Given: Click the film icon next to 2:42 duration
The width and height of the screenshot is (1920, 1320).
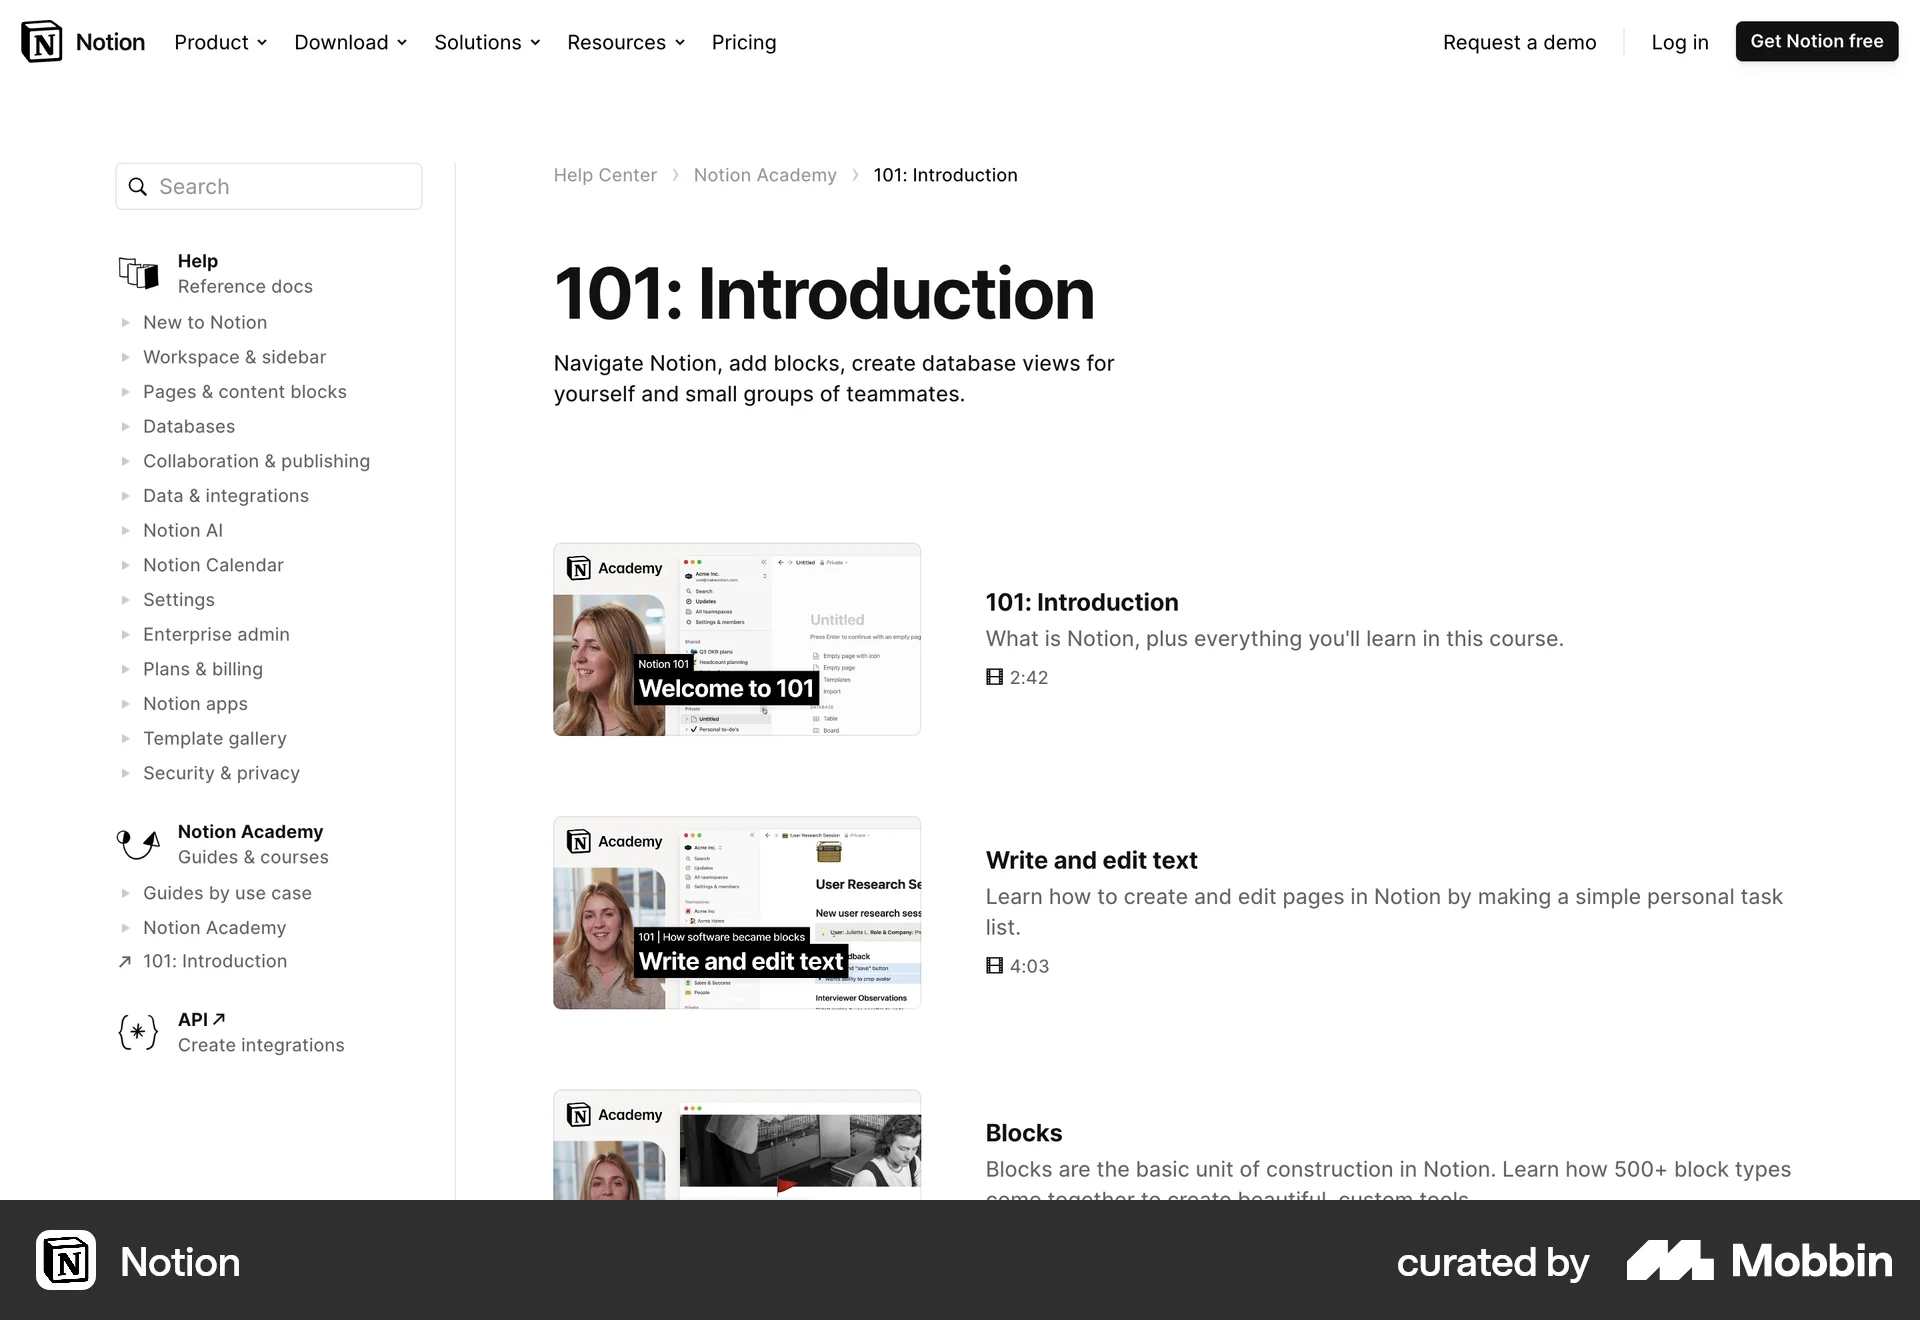Looking at the screenshot, I should click(994, 677).
